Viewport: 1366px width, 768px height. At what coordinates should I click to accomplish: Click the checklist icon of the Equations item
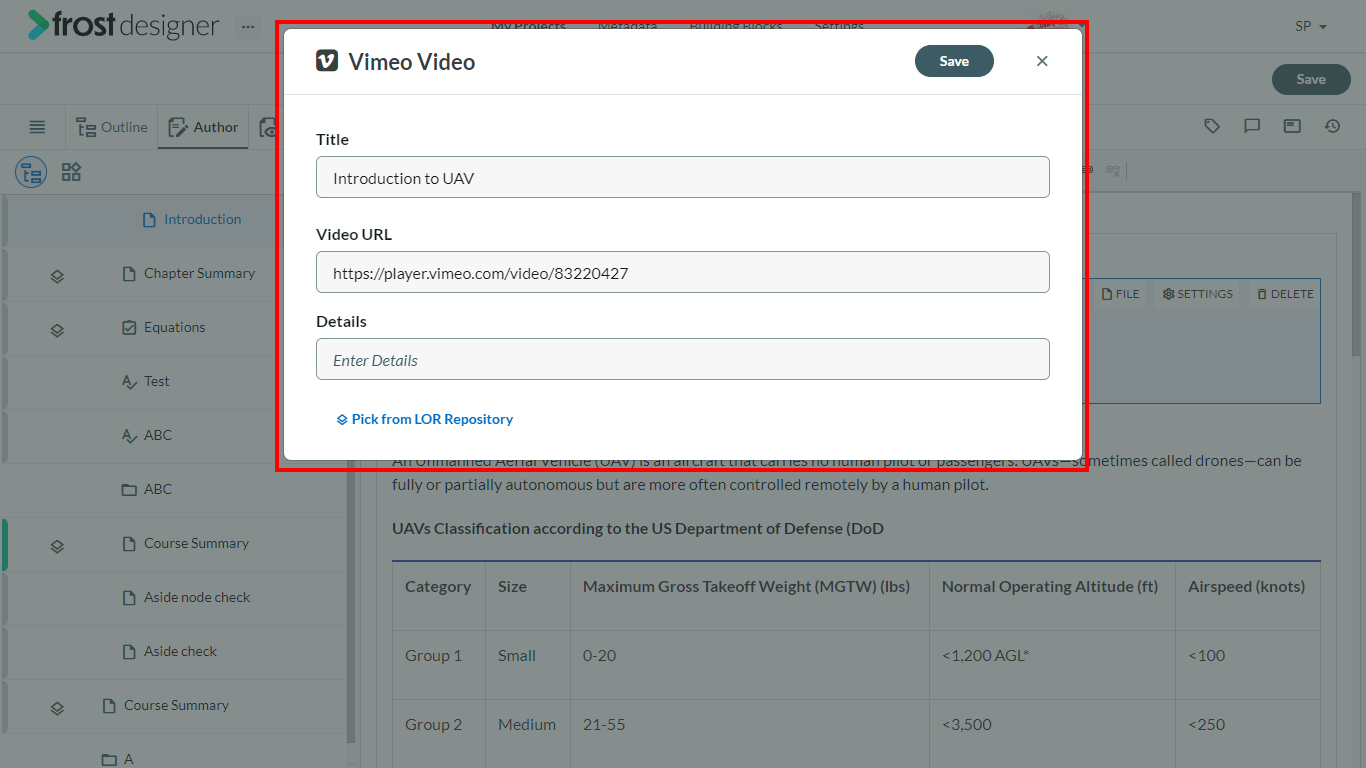coord(129,327)
